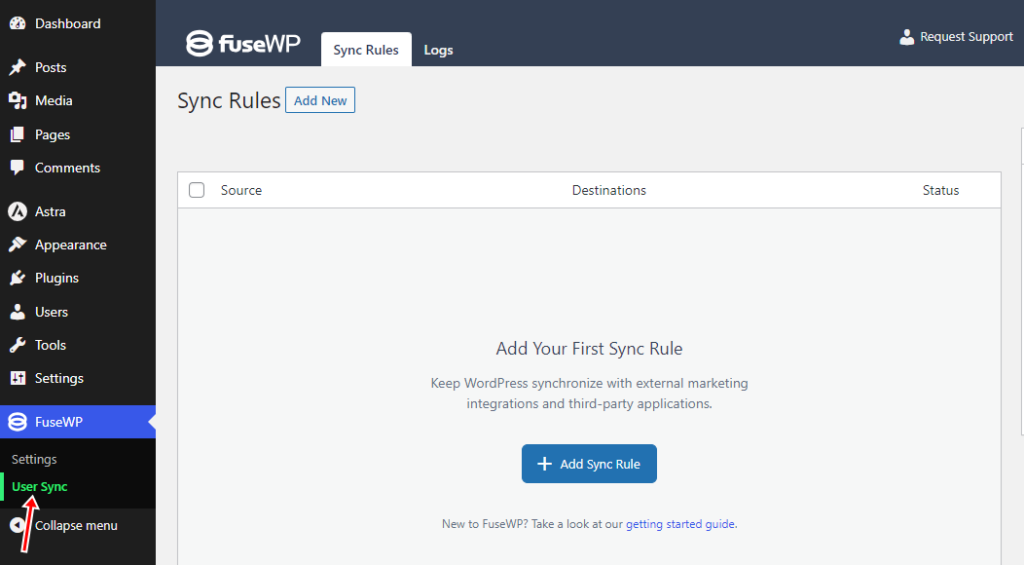Viewport: 1024px width, 565px height.
Task: Click the plus icon on Add Sync Rule
Action: coord(544,464)
